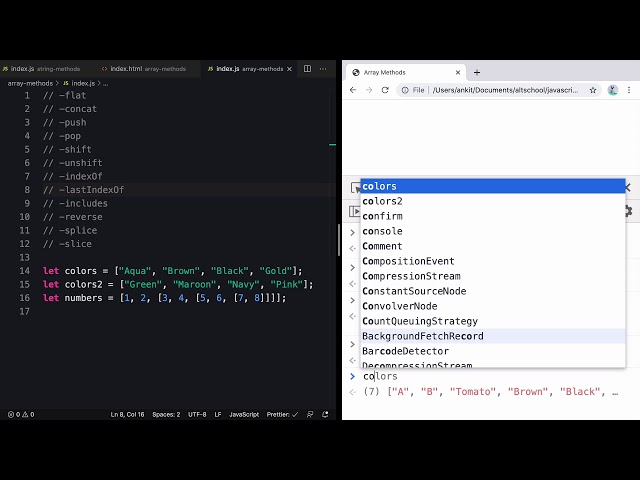640x480 pixels.
Task: Open DevTools settings gear icon
Action: coord(629,211)
